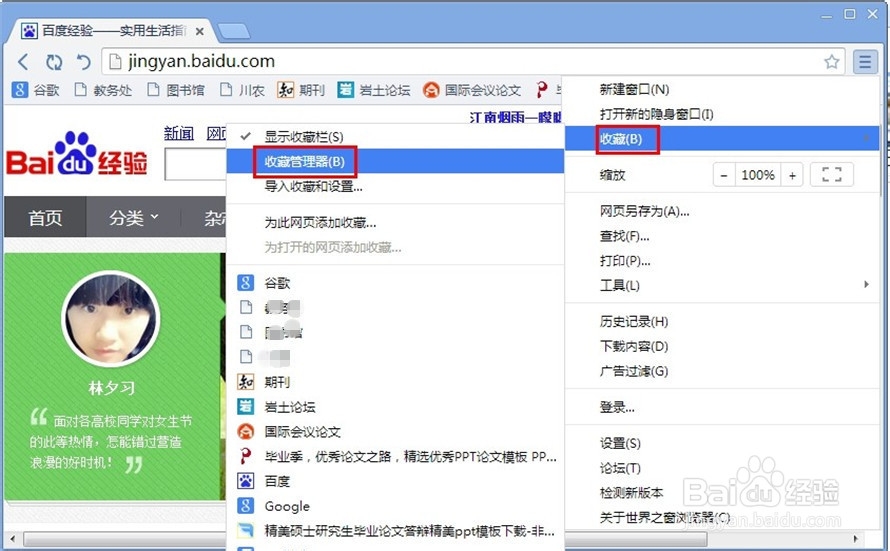Open the 岩土论坛 bookmark in the bookmarks bar
The height and width of the screenshot is (551, 890).
374,90
